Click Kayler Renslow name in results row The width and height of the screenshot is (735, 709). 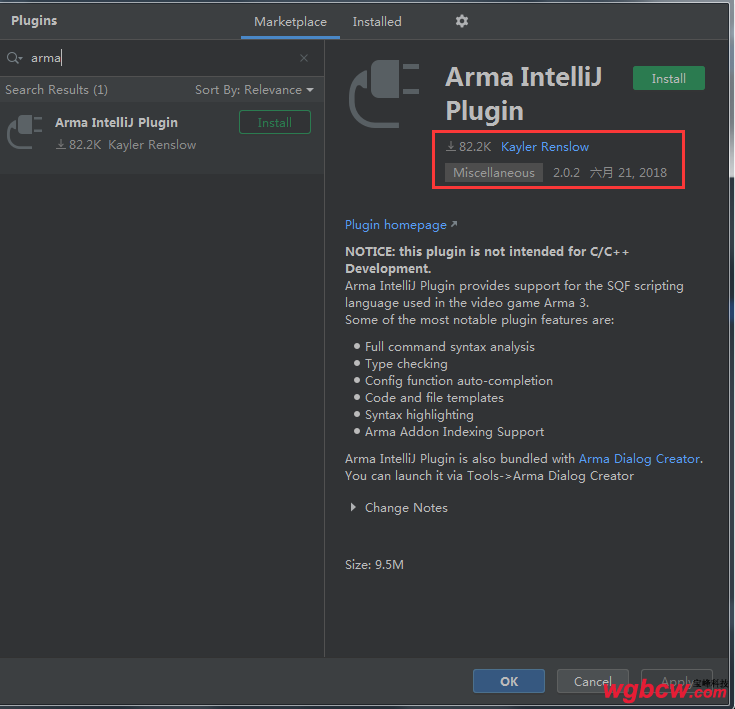coord(152,145)
